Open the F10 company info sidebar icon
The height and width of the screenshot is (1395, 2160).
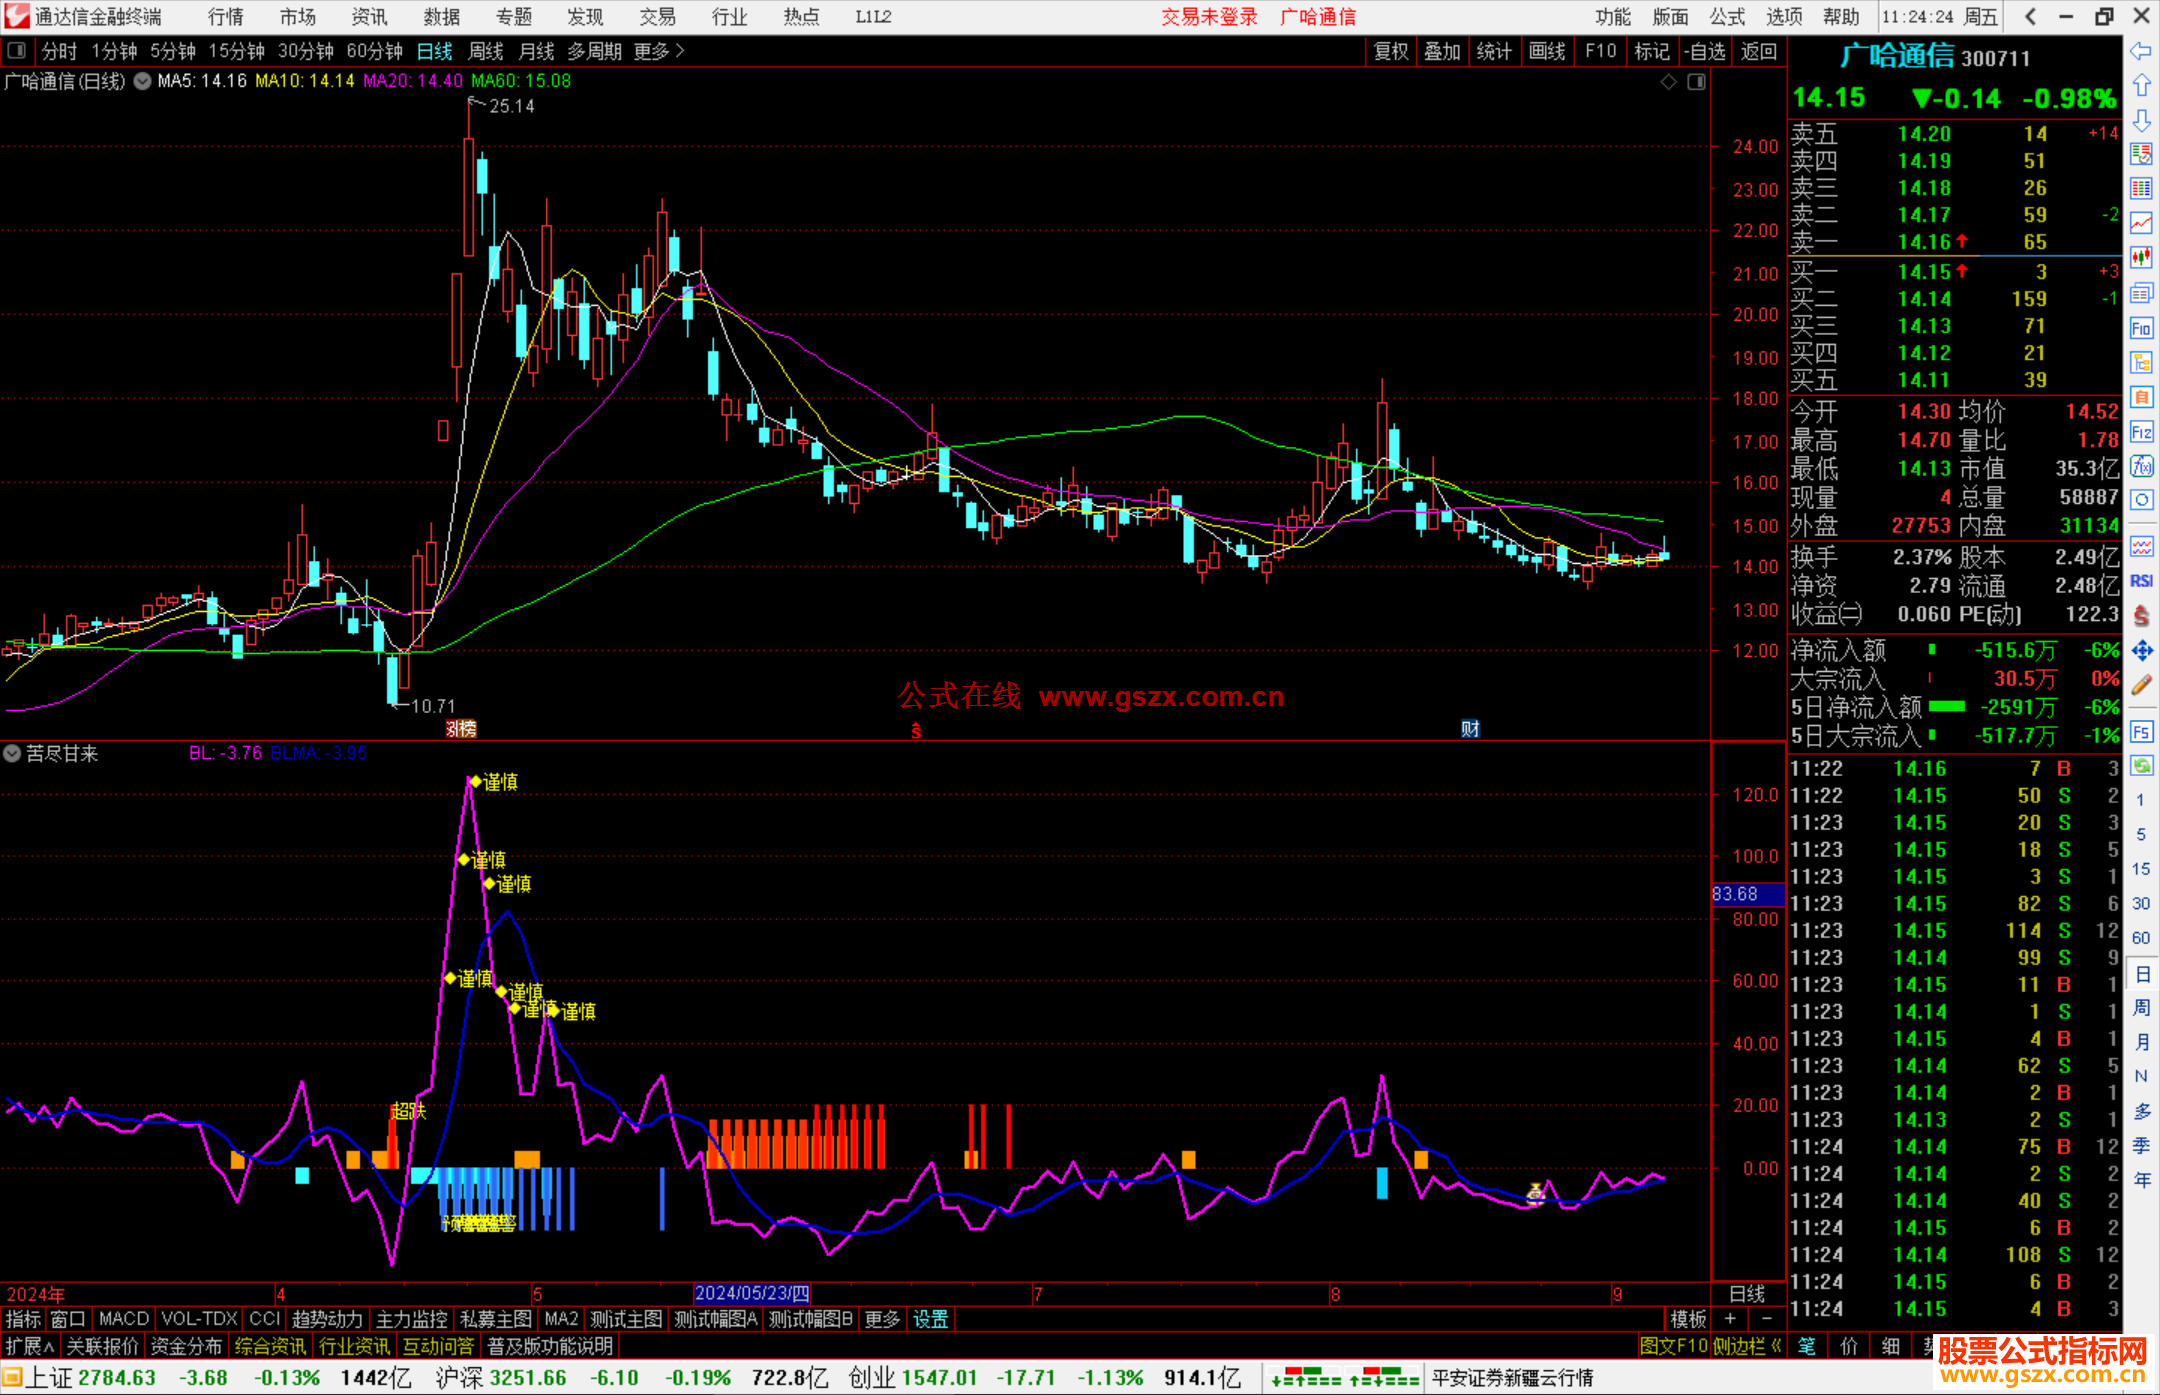[2141, 328]
